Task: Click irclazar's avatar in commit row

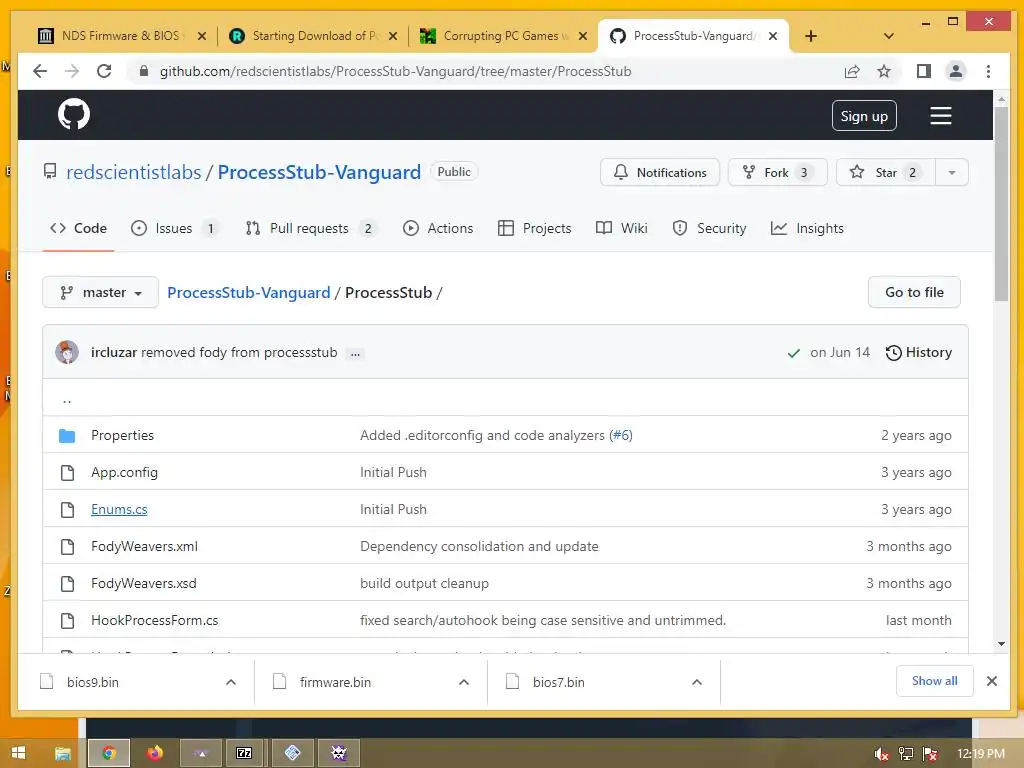Action: pyautogui.click(x=67, y=352)
